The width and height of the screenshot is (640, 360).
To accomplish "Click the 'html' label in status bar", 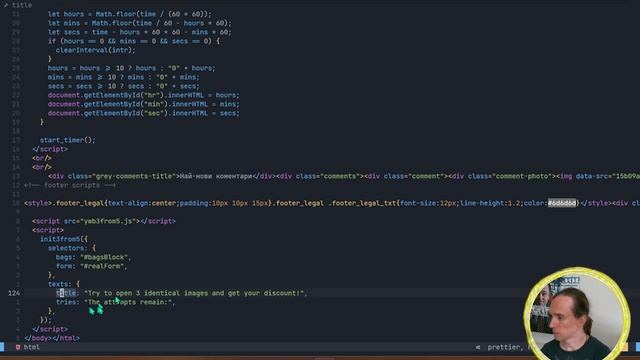I will click(x=32, y=347).
